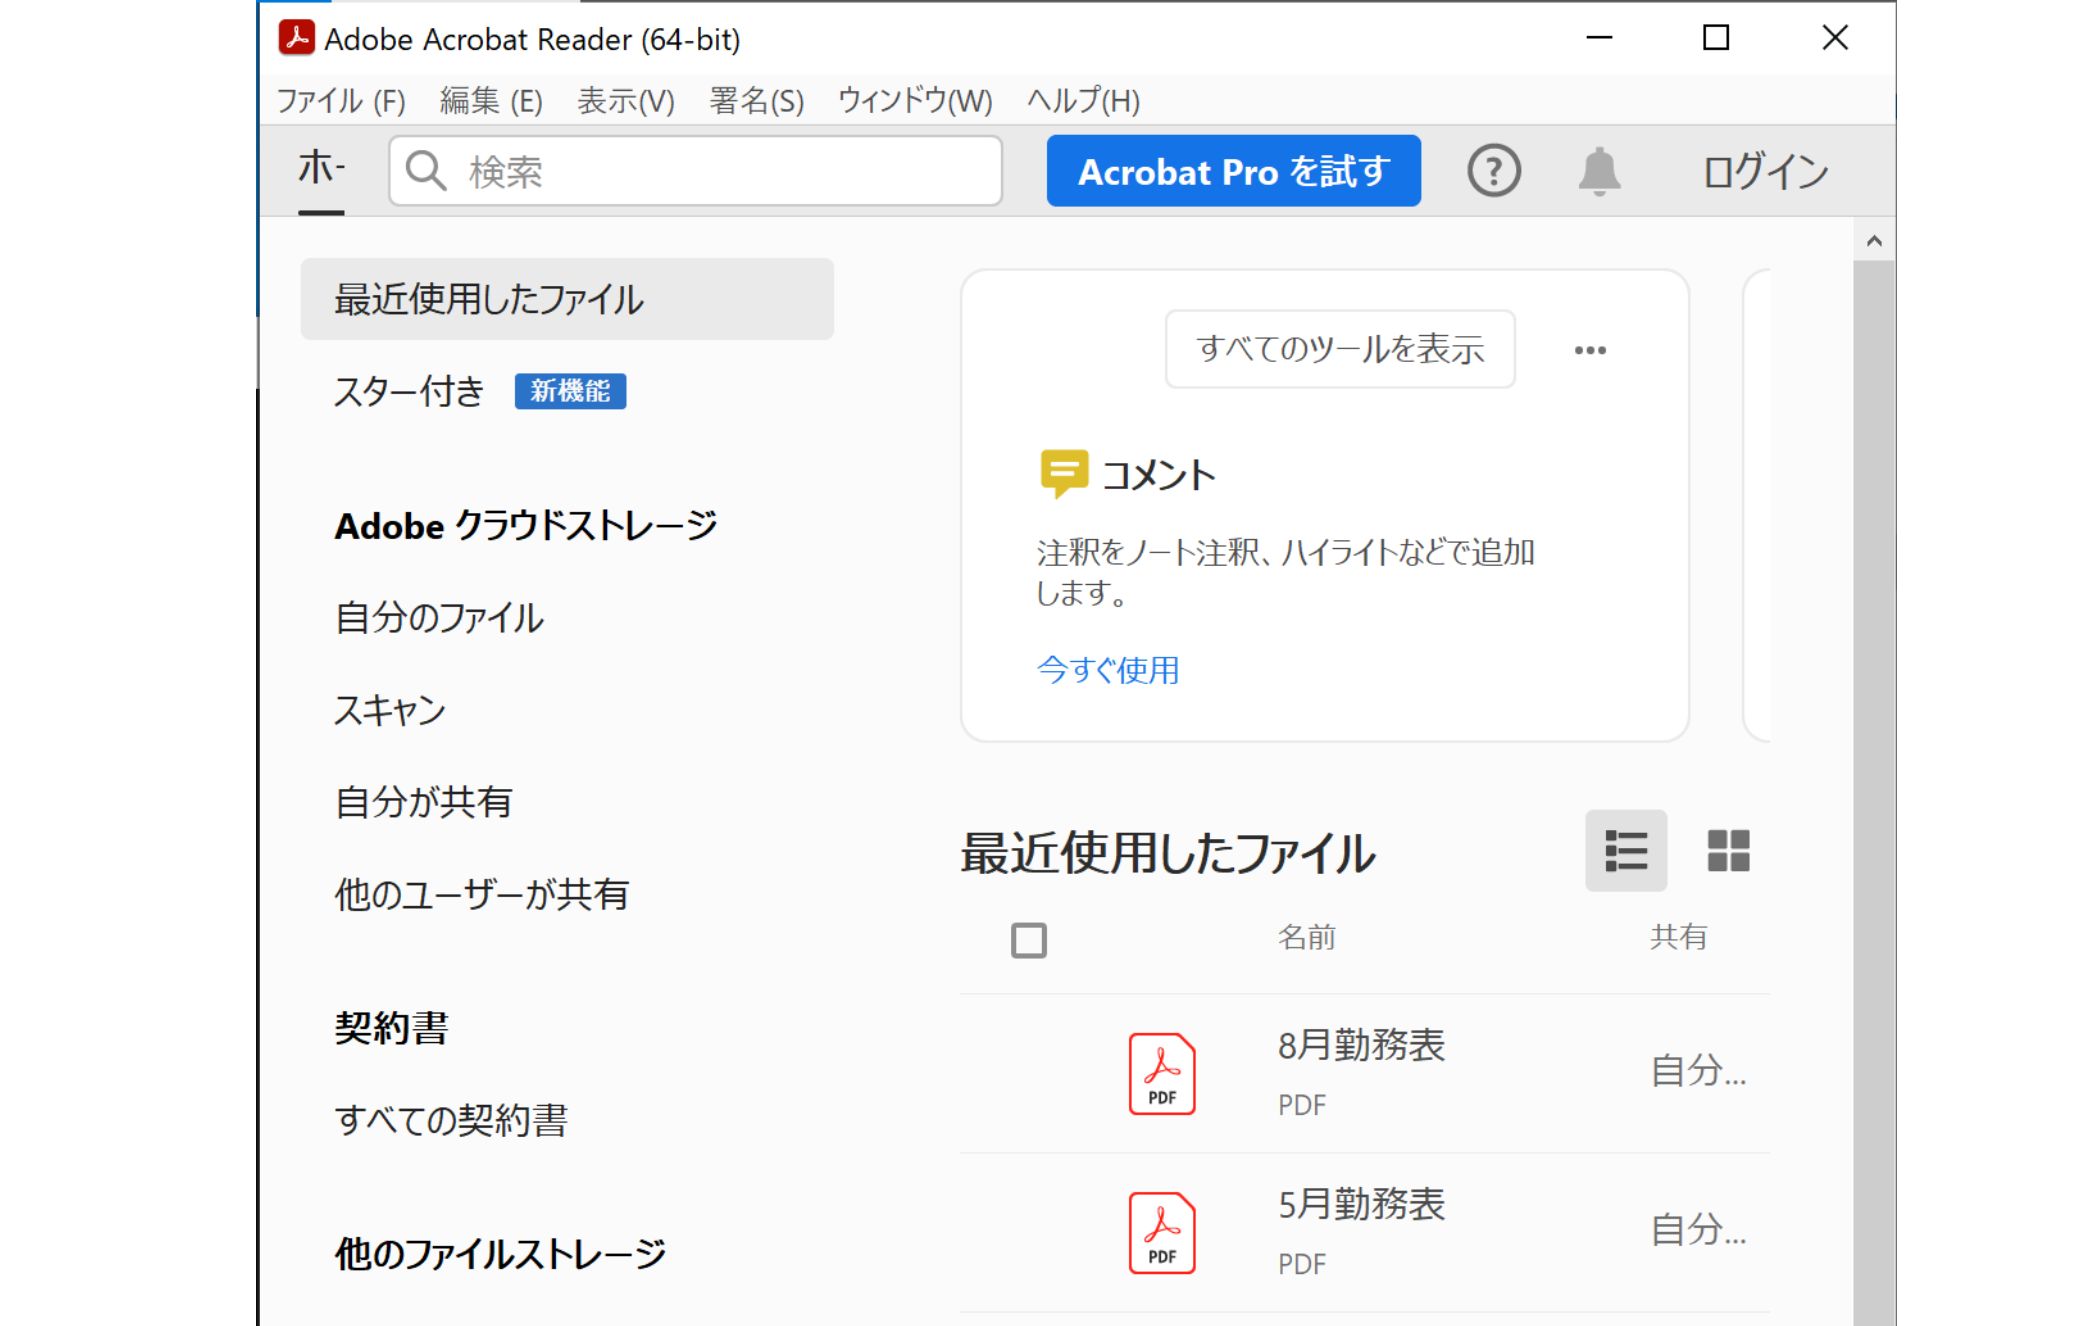Click the PDF icon of 8月勤務表
2100x1326 pixels.
1162,1074
